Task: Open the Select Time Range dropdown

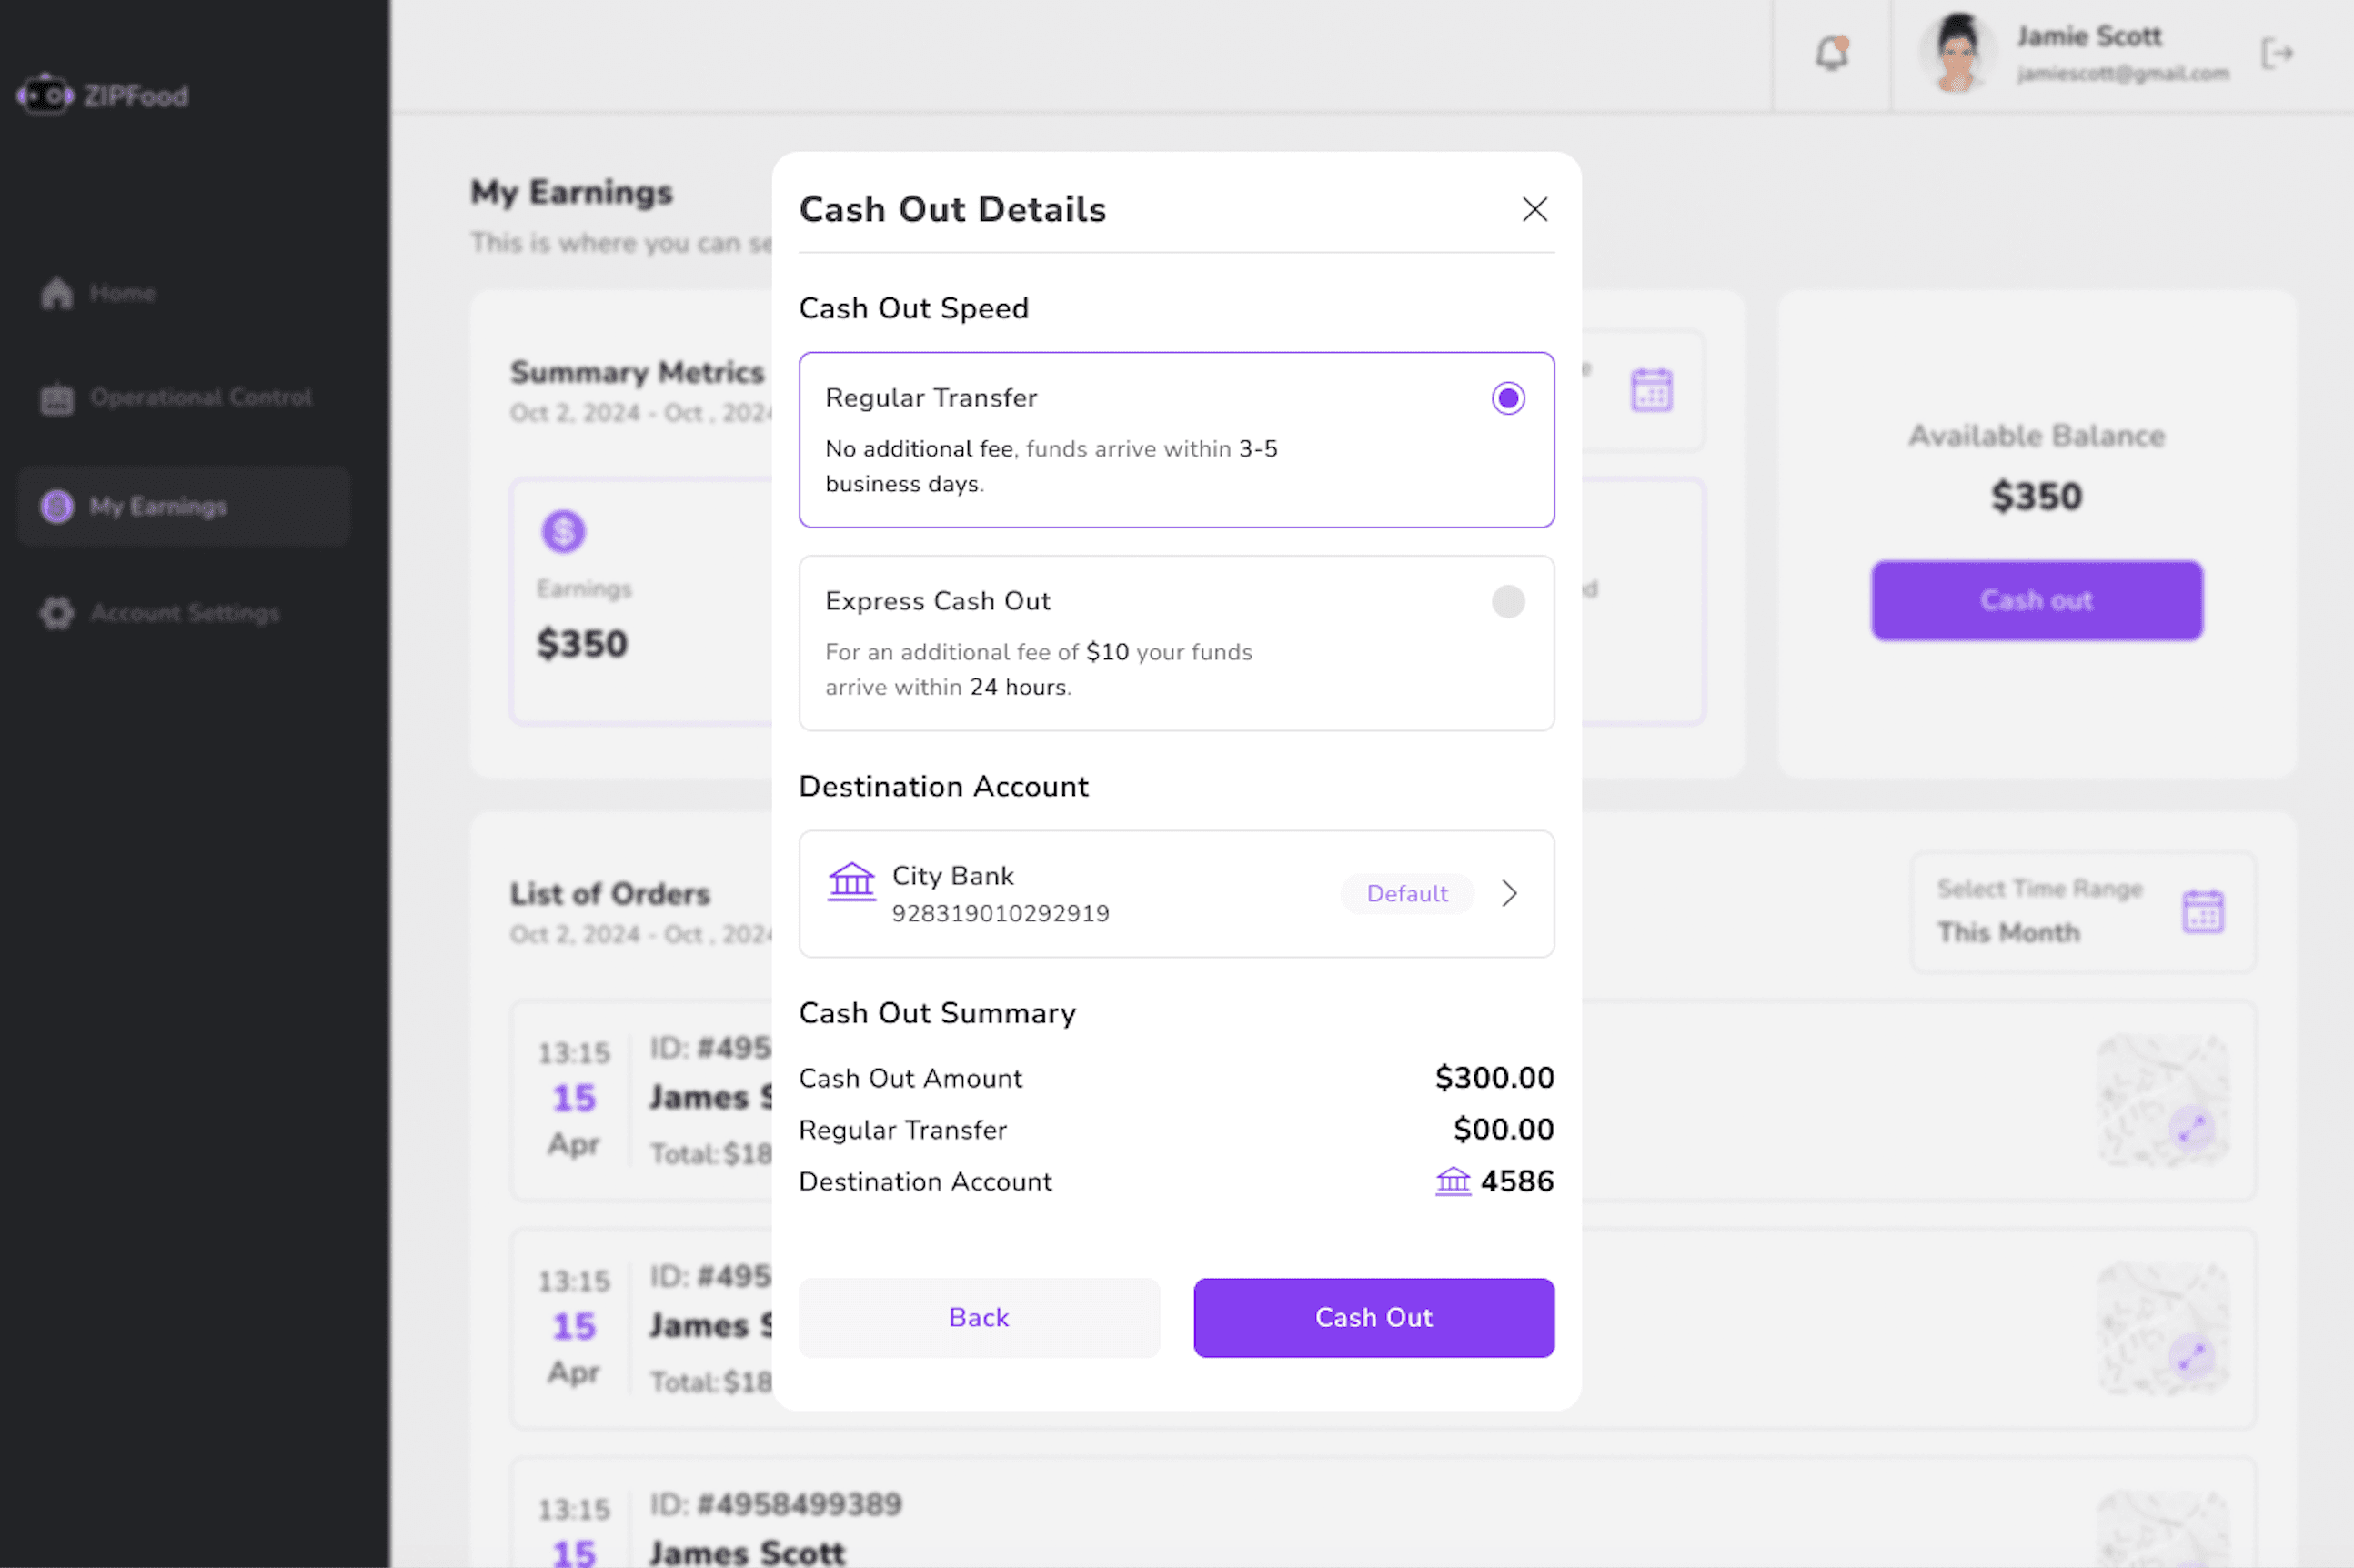Action: (2082, 911)
